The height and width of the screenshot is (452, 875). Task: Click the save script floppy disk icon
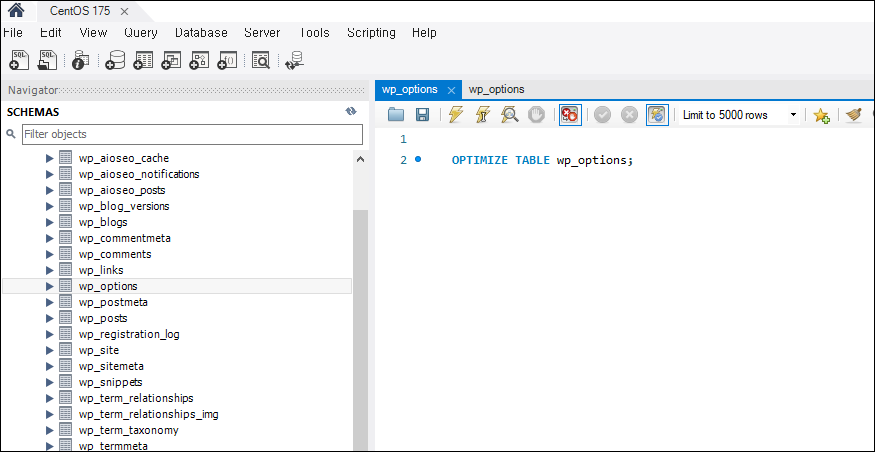pos(423,115)
